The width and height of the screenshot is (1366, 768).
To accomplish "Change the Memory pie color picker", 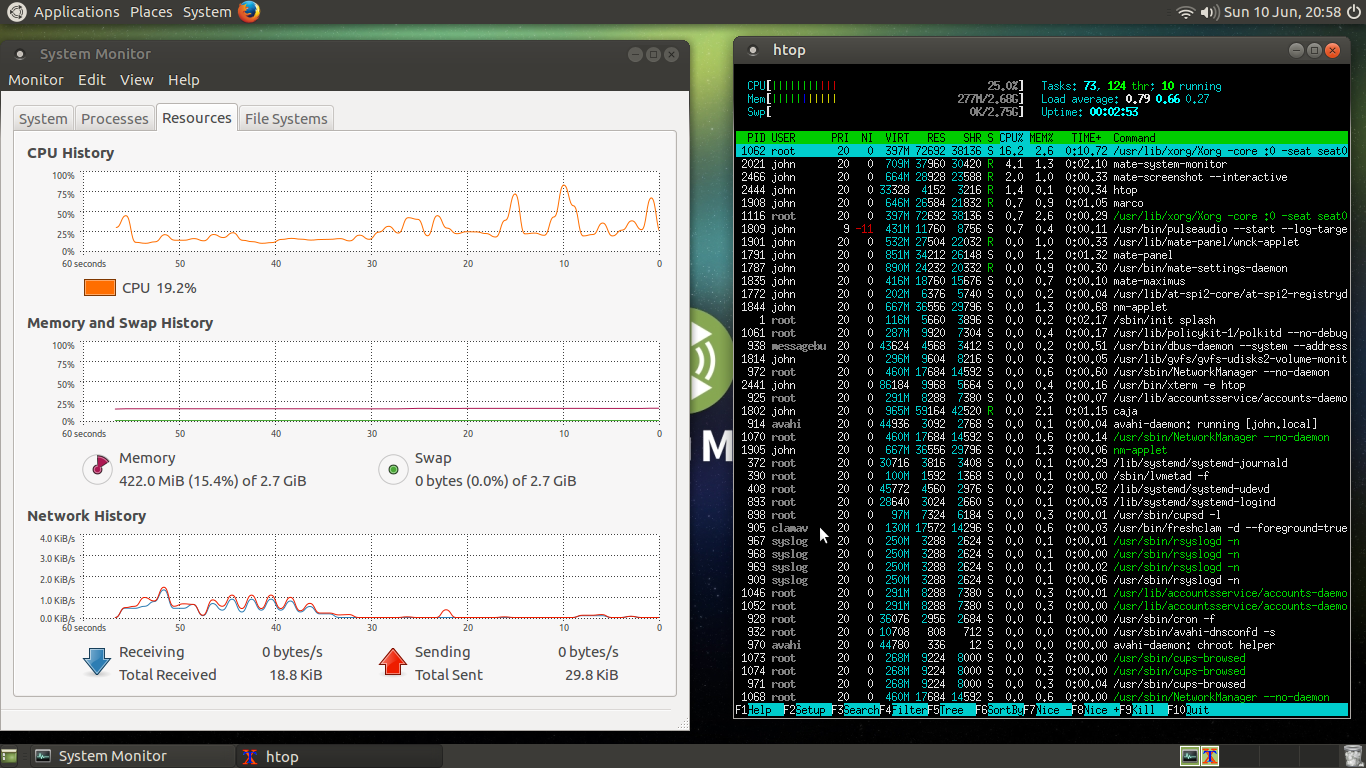I will tap(97, 468).
